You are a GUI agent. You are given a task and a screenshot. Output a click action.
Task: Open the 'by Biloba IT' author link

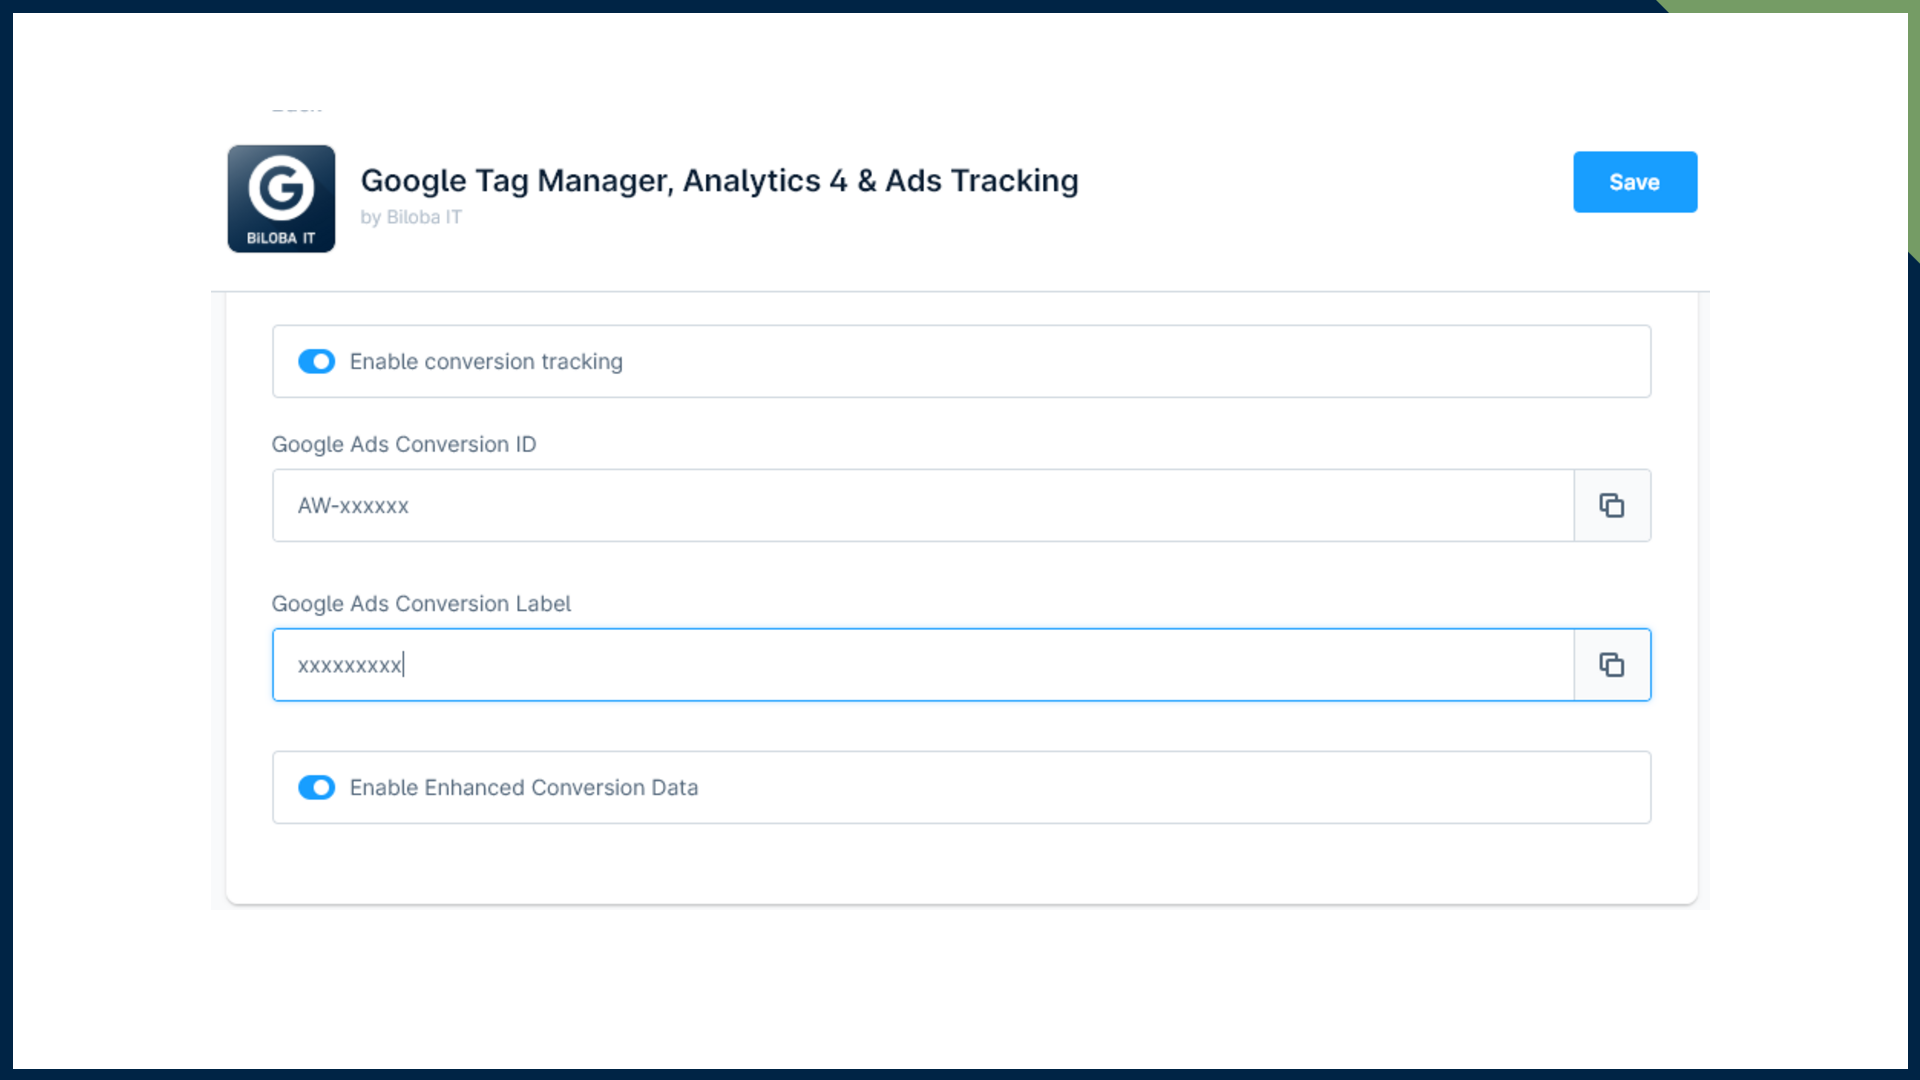[x=411, y=217]
